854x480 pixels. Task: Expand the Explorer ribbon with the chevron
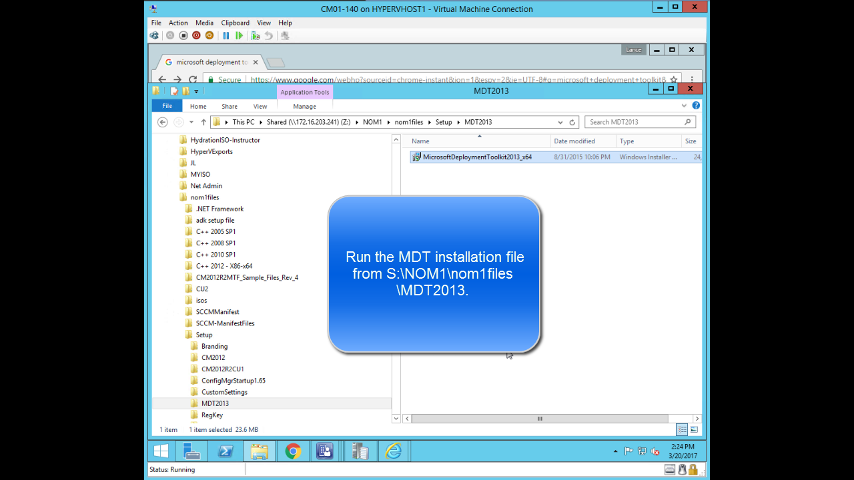pyautogui.click(x=686, y=105)
